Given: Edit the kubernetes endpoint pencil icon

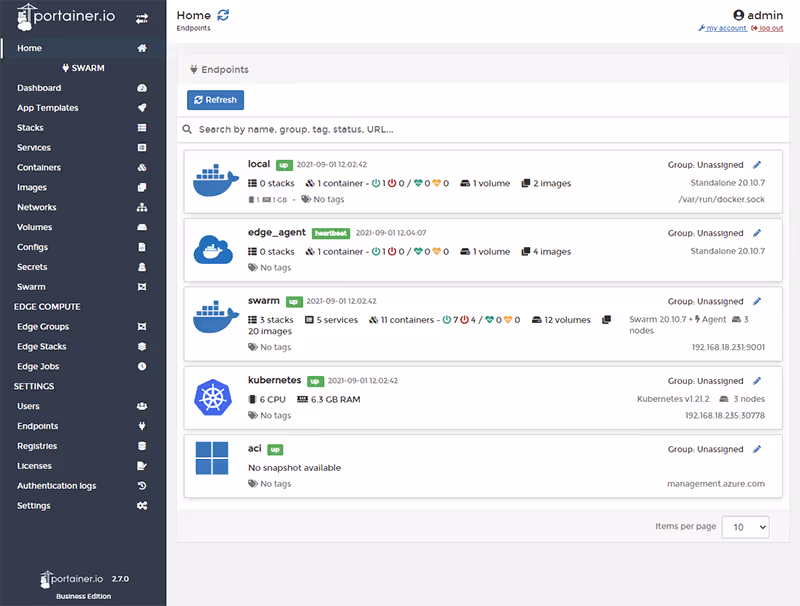Looking at the screenshot, I should 757,381.
